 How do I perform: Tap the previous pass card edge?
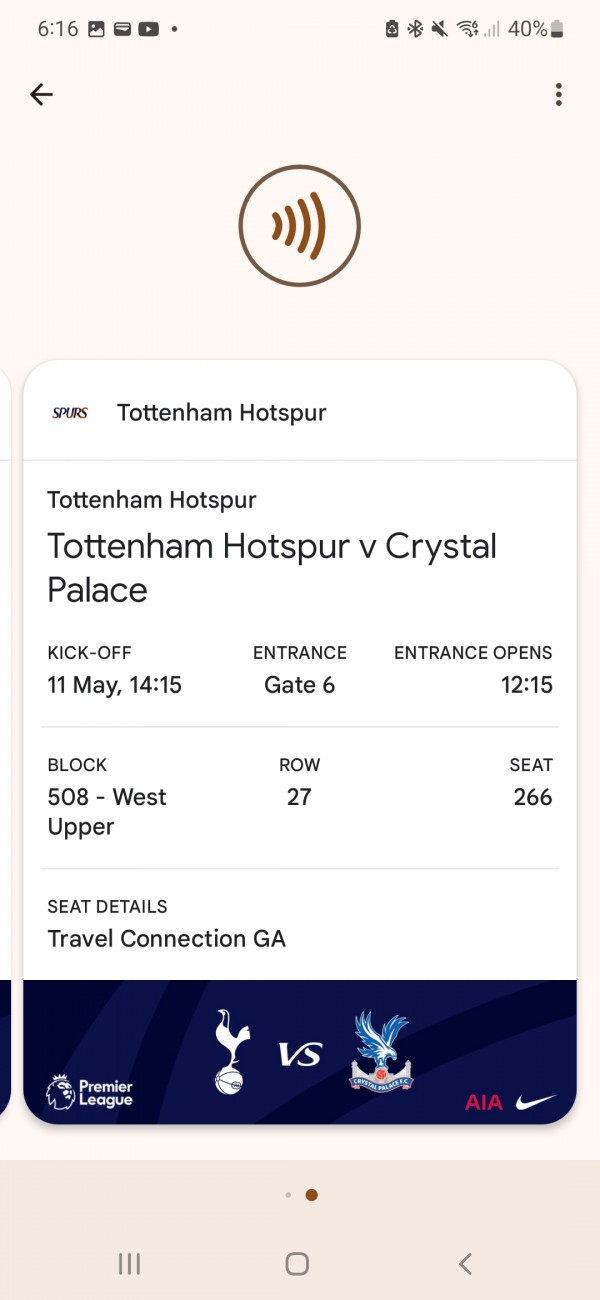click(5, 740)
